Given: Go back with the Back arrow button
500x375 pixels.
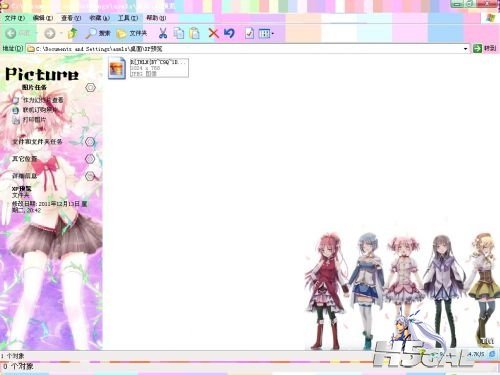Looking at the screenshot, I should point(11,33).
